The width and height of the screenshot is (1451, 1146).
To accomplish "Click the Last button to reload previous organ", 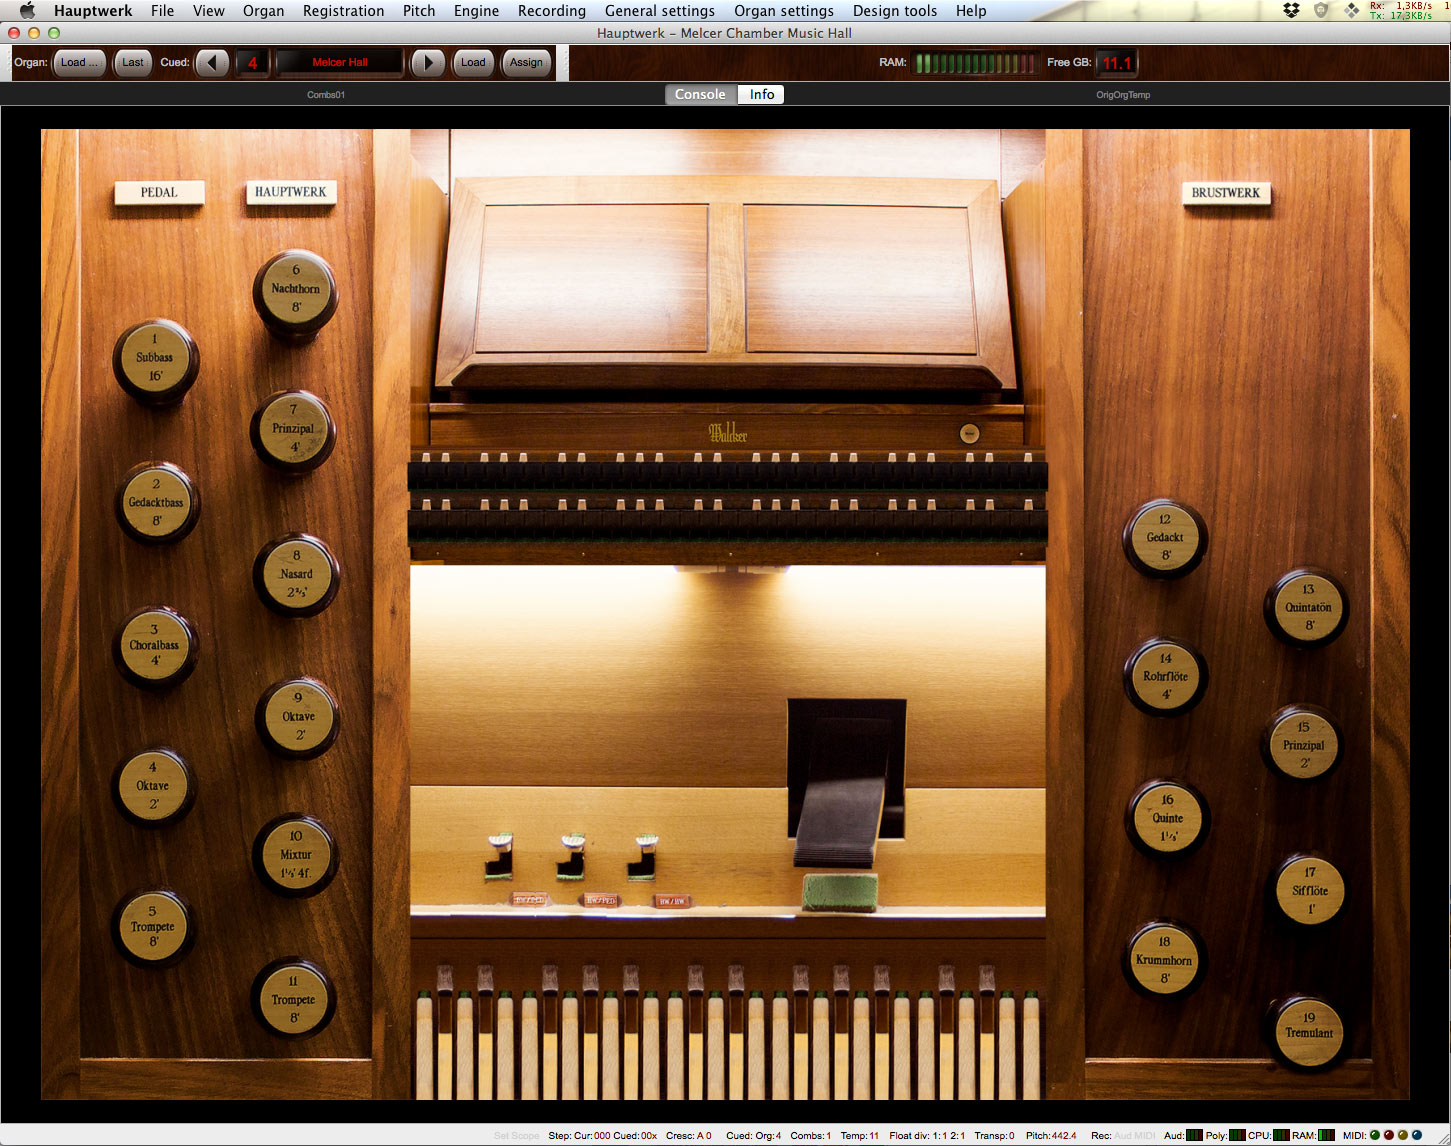I will click(132, 62).
